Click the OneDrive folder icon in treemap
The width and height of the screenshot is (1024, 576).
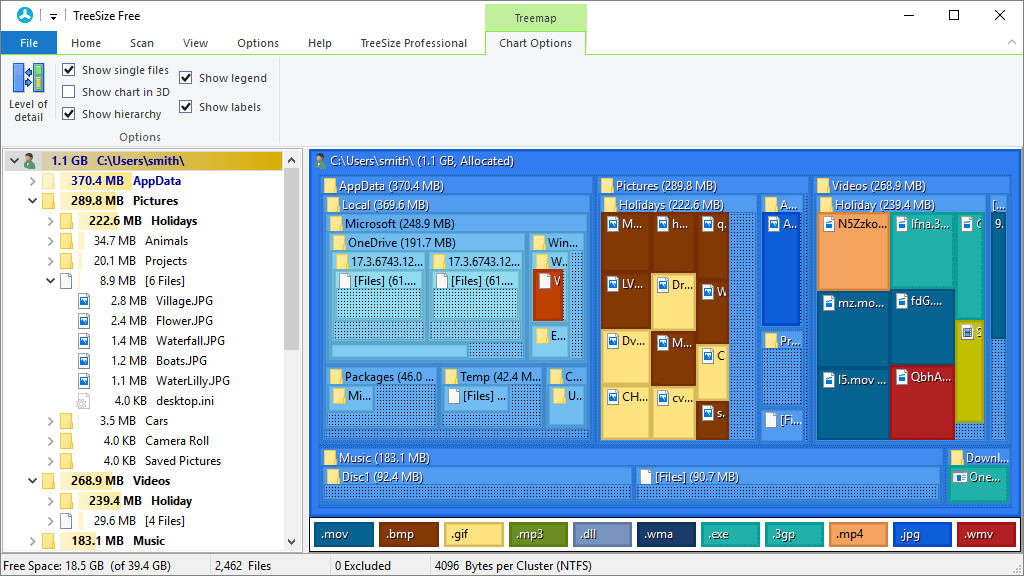pyautogui.click(x=339, y=243)
